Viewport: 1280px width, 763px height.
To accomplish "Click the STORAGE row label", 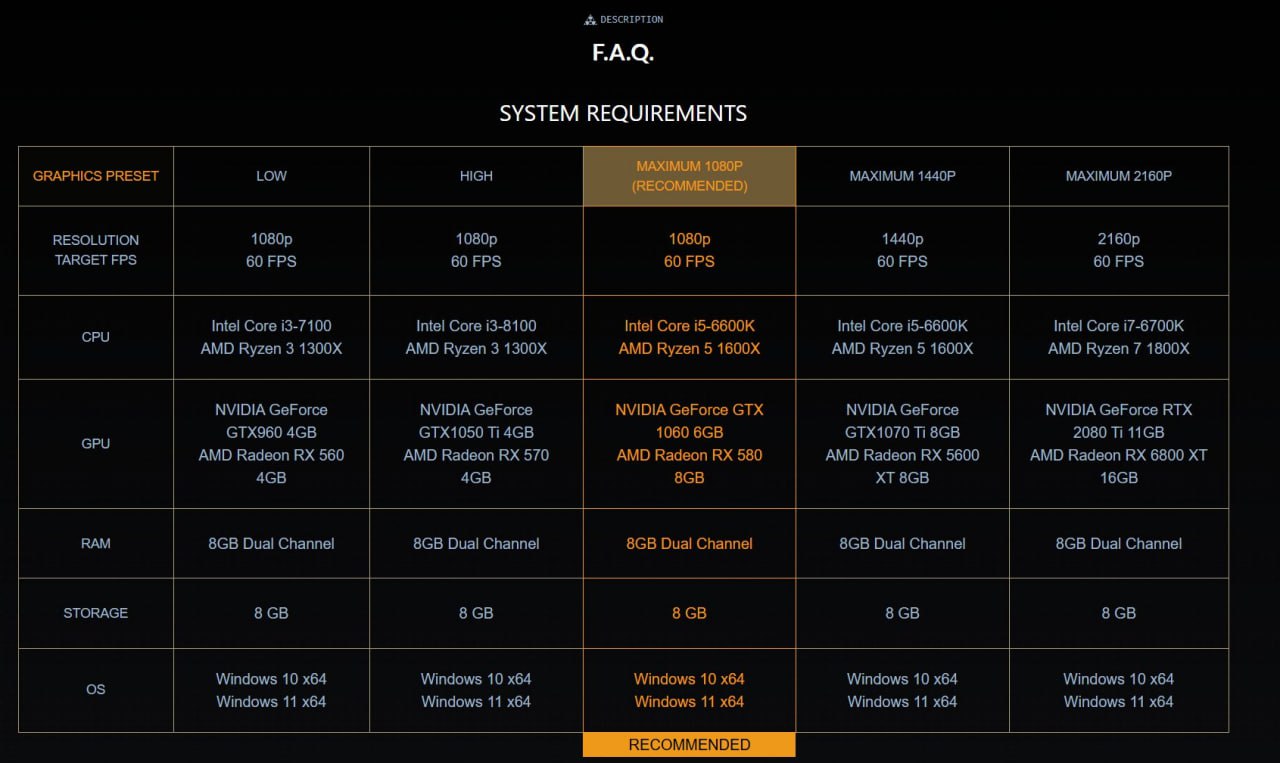I will (96, 613).
